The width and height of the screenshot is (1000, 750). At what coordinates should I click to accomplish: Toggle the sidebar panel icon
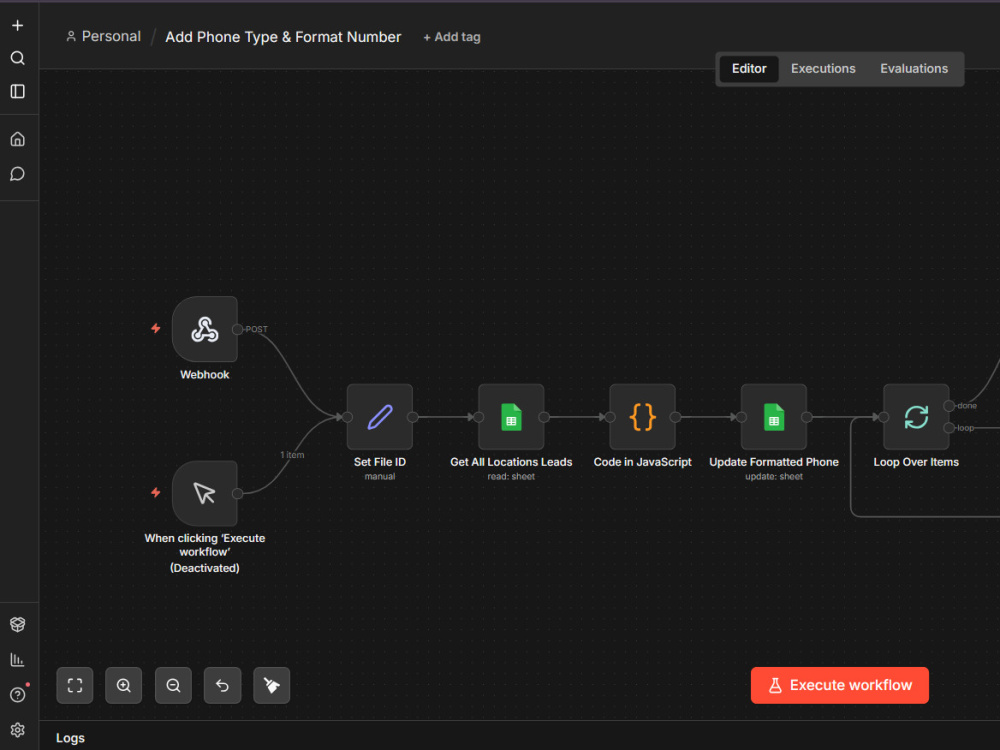coord(18,91)
